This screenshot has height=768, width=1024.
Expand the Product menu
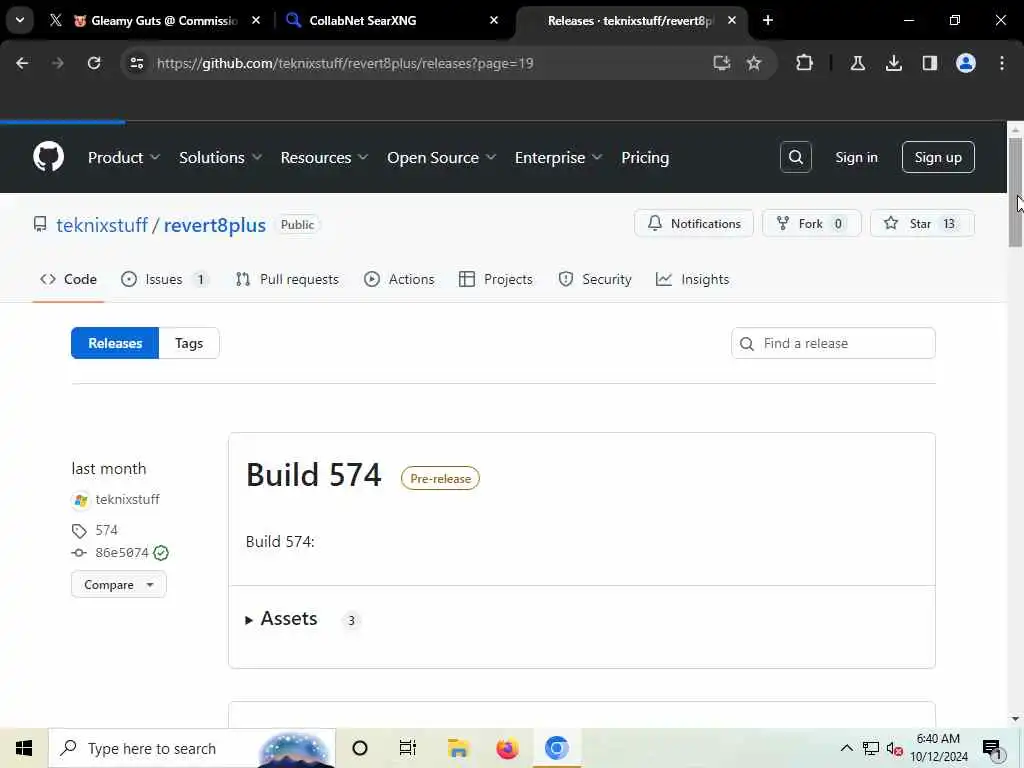coord(124,157)
